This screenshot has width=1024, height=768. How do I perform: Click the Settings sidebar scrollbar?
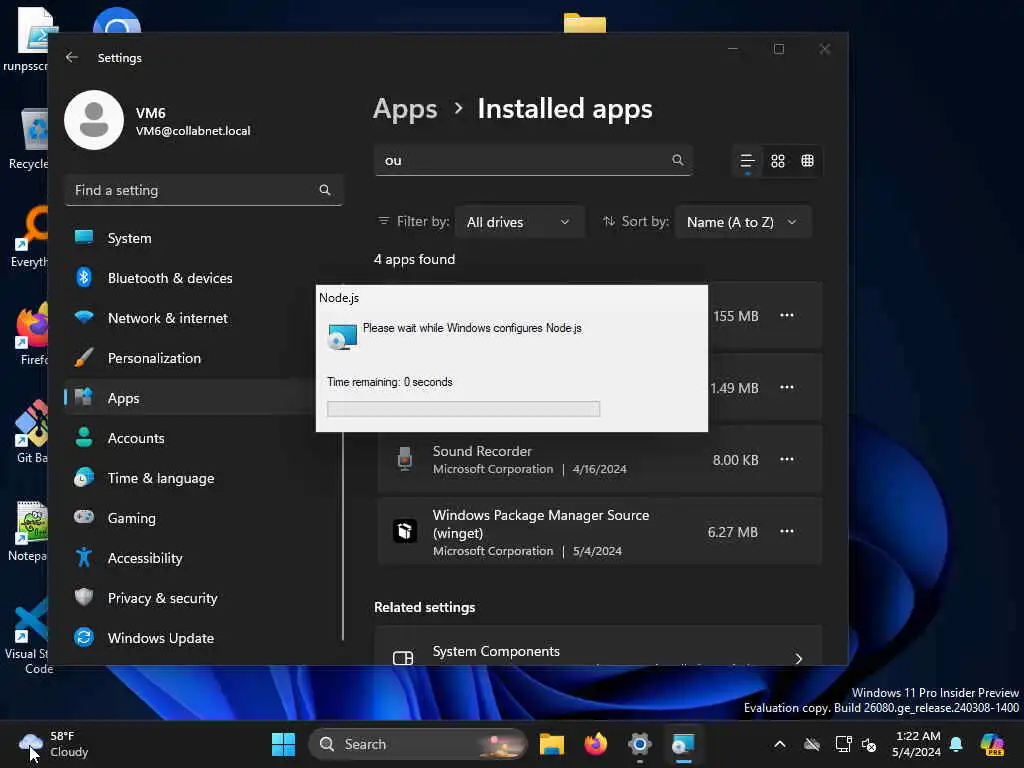[x=342, y=536]
